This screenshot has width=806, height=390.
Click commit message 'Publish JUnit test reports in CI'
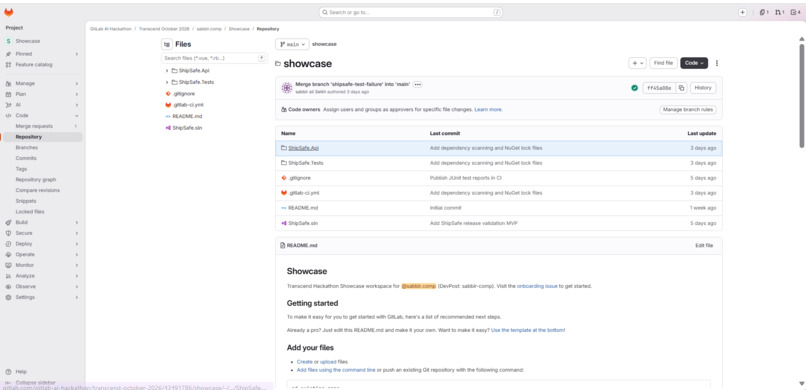(x=465, y=178)
